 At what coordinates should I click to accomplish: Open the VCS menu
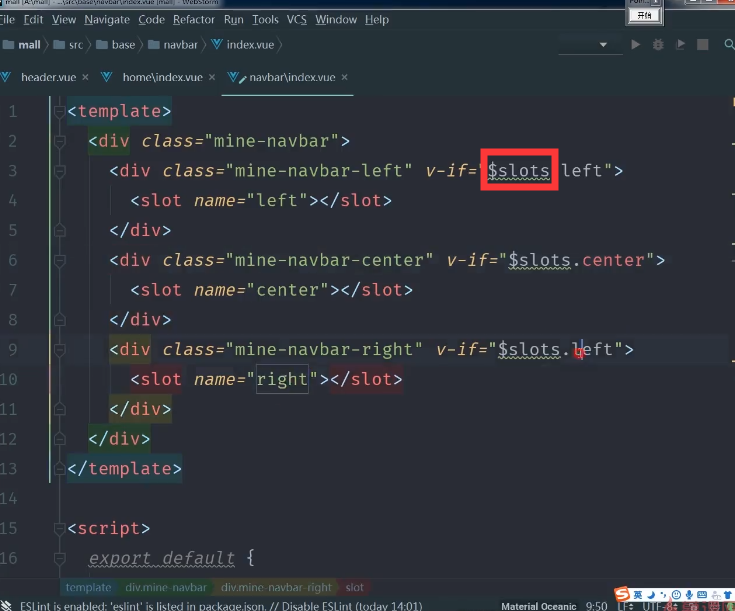tap(297, 20)
